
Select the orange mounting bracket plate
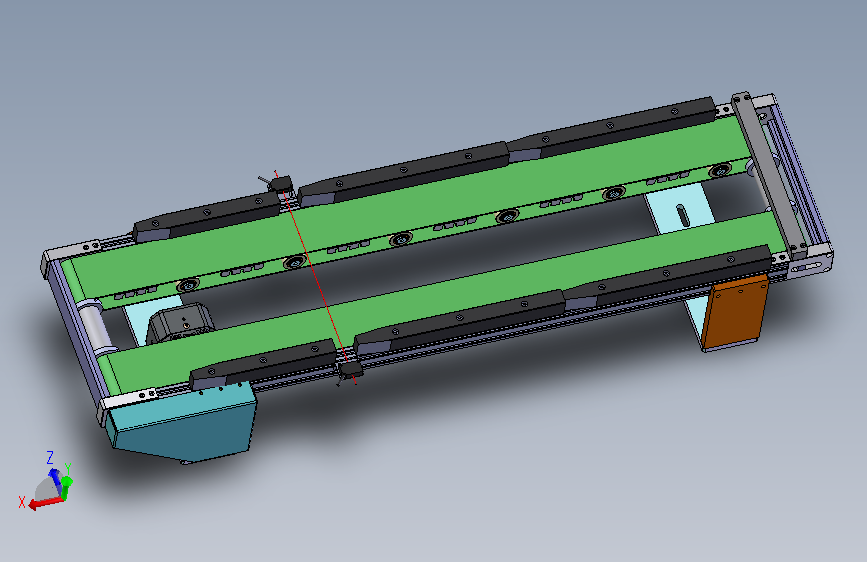click(735, 314)
